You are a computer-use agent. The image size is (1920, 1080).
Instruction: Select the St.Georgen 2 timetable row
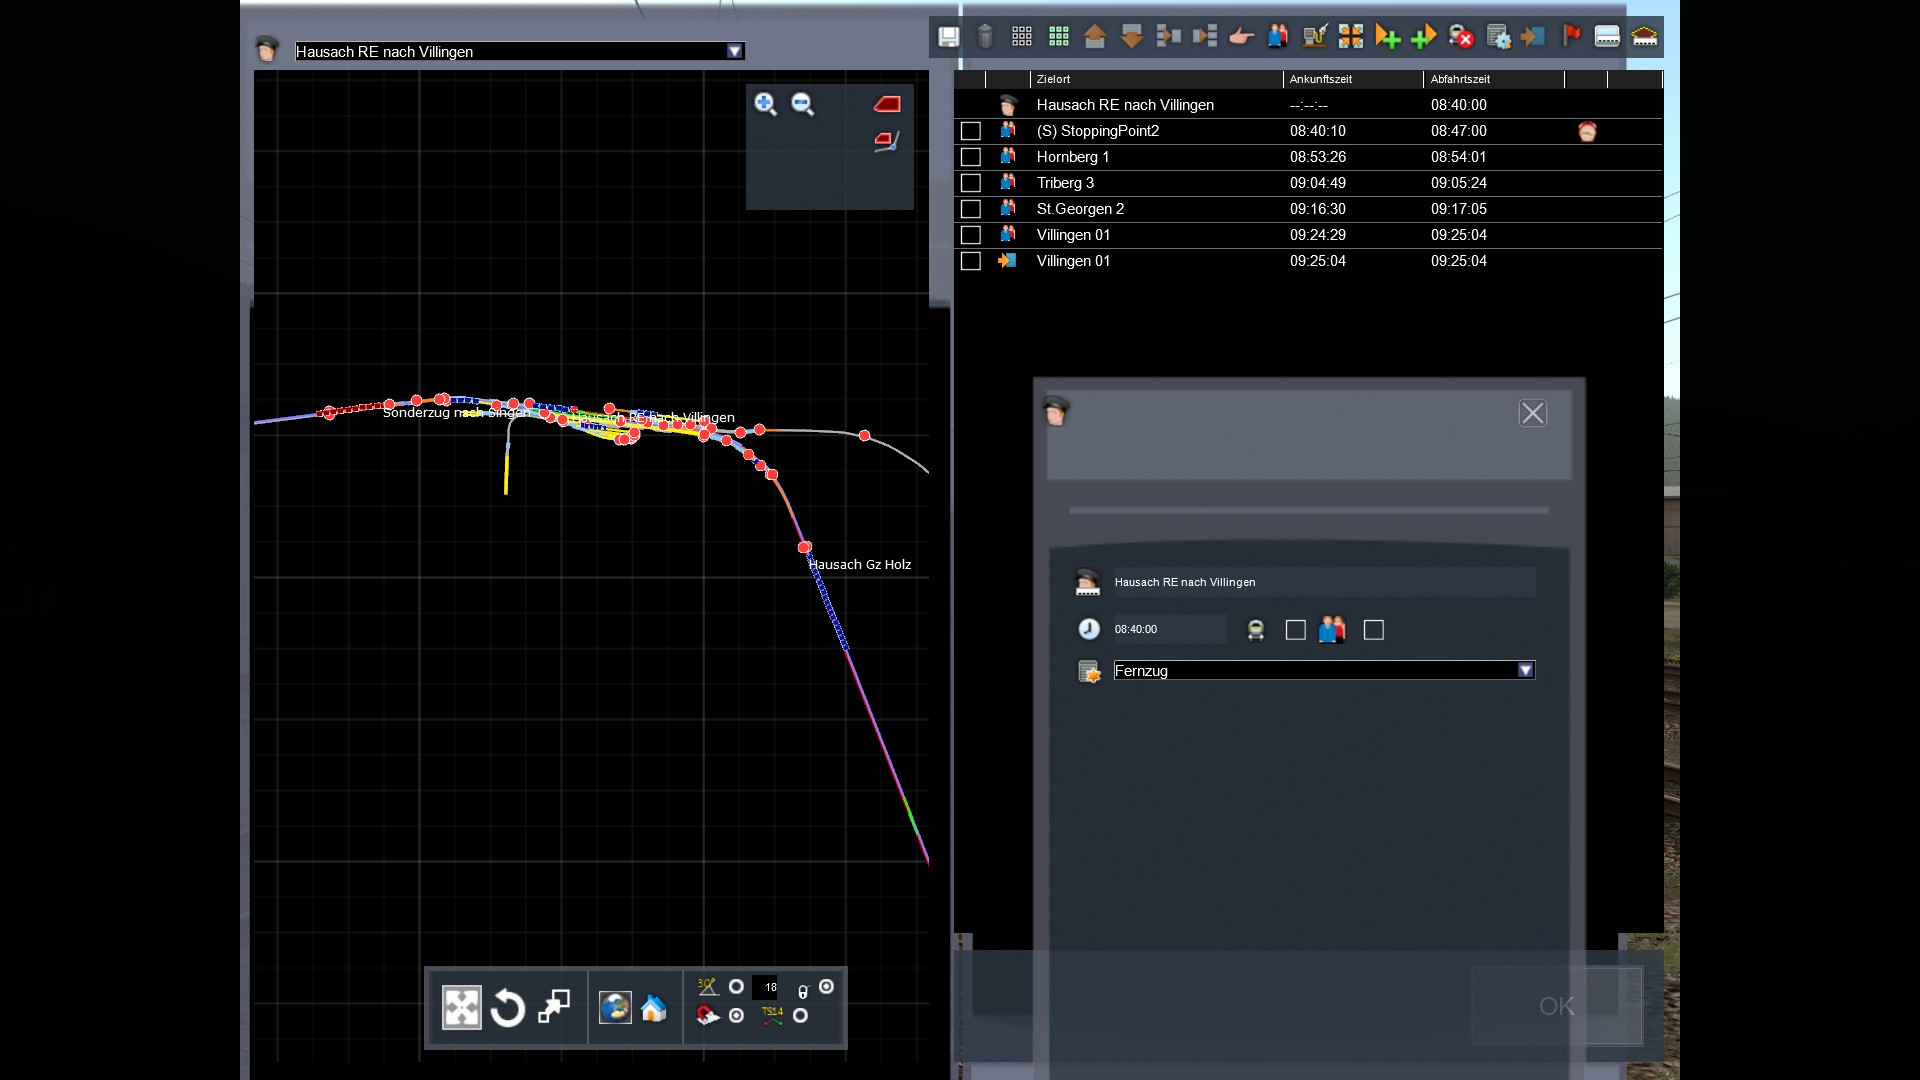coord(1080,209)
